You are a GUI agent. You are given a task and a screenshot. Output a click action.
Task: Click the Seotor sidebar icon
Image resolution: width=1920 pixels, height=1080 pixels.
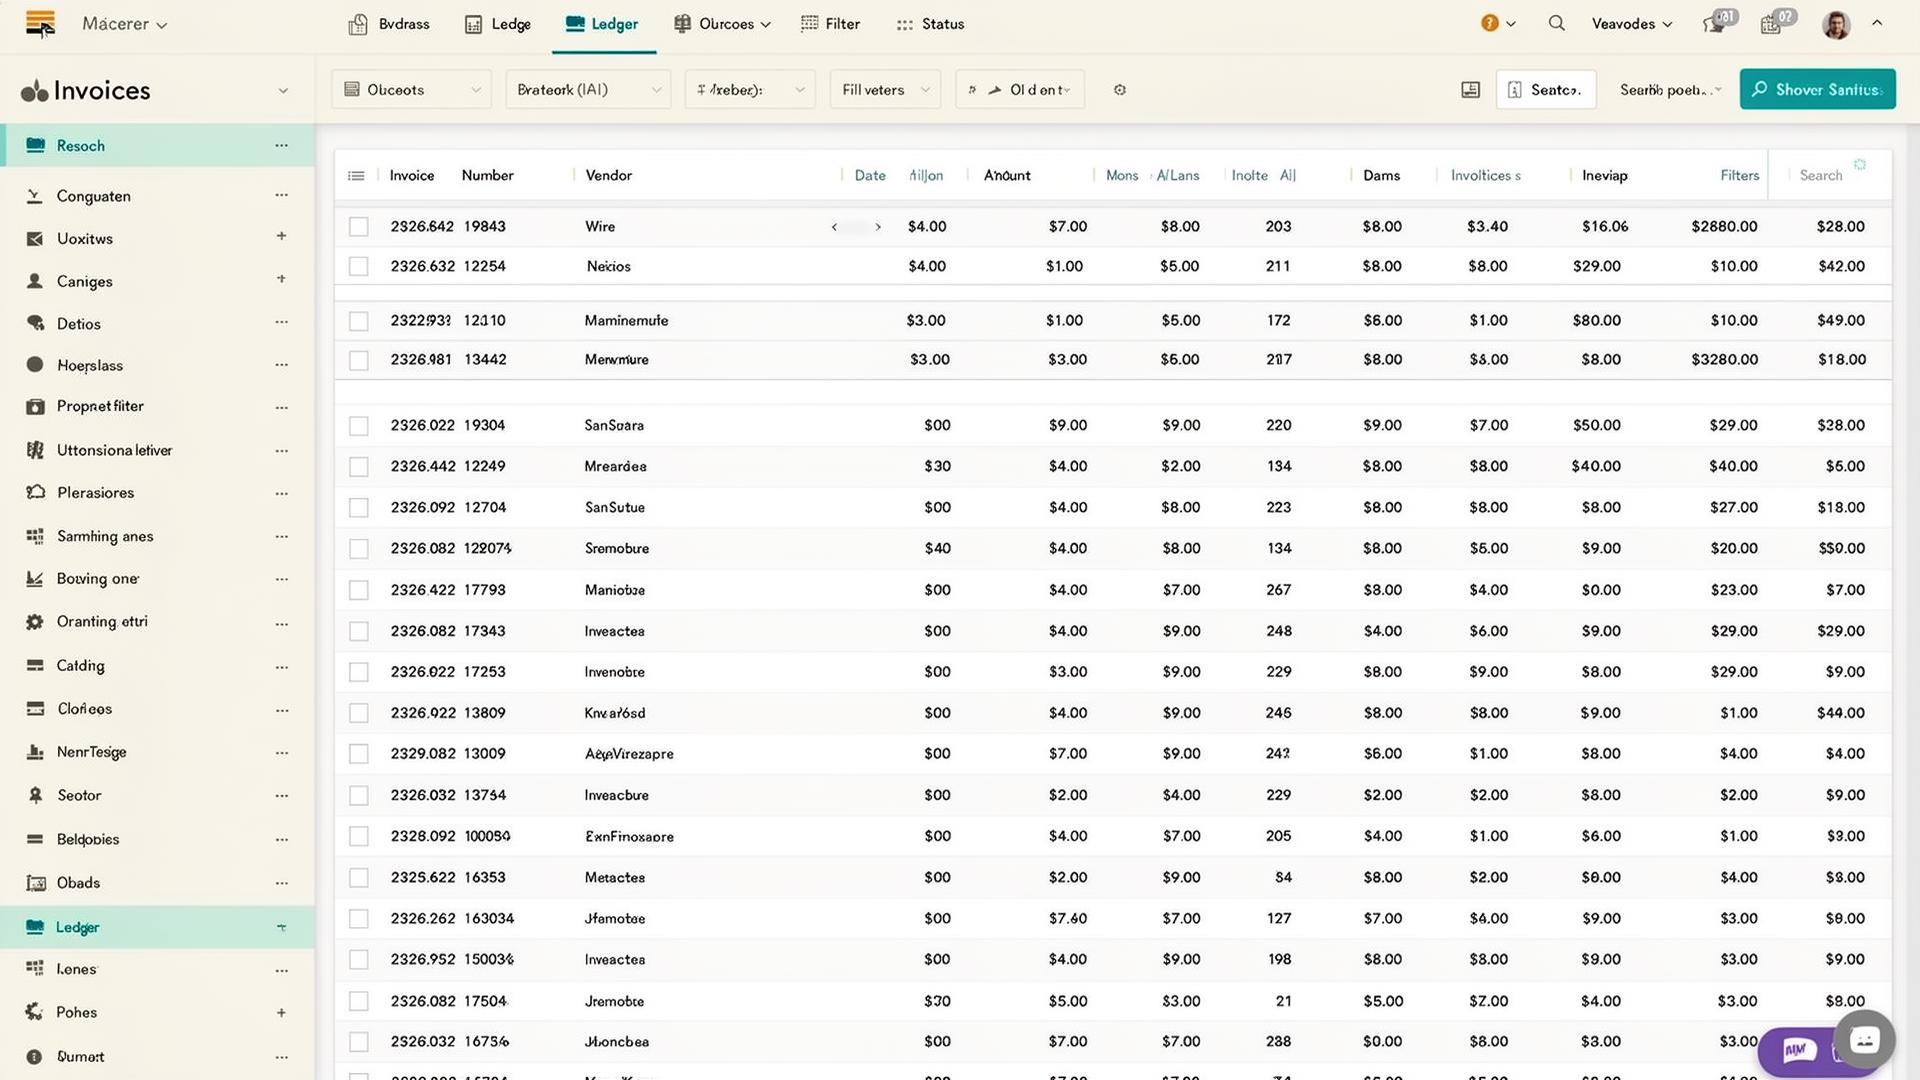[35, 795]
